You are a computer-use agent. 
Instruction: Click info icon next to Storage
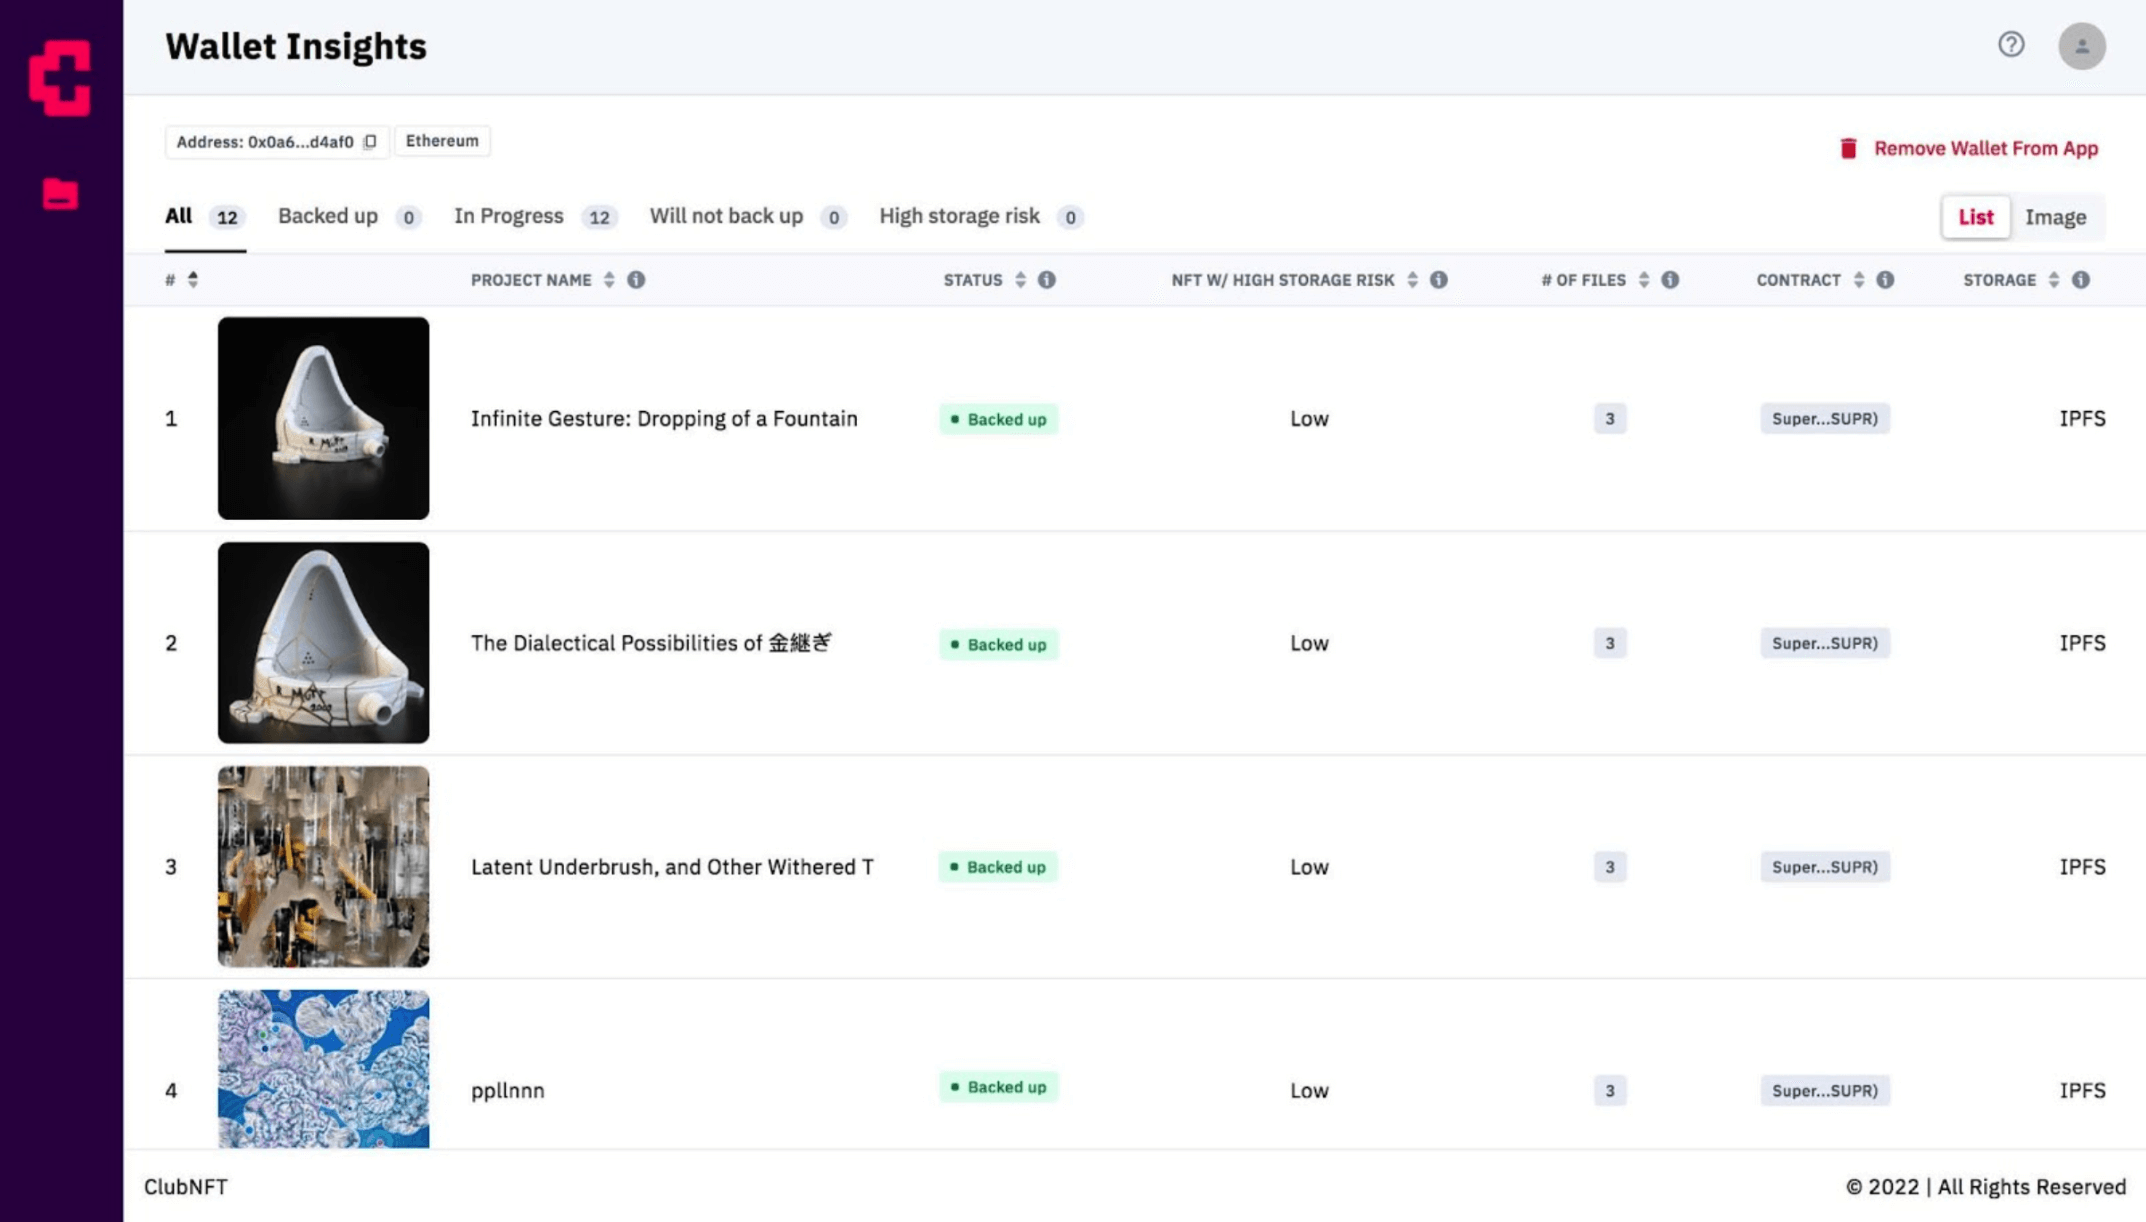pyautogui.click(x=2081, y=280)
